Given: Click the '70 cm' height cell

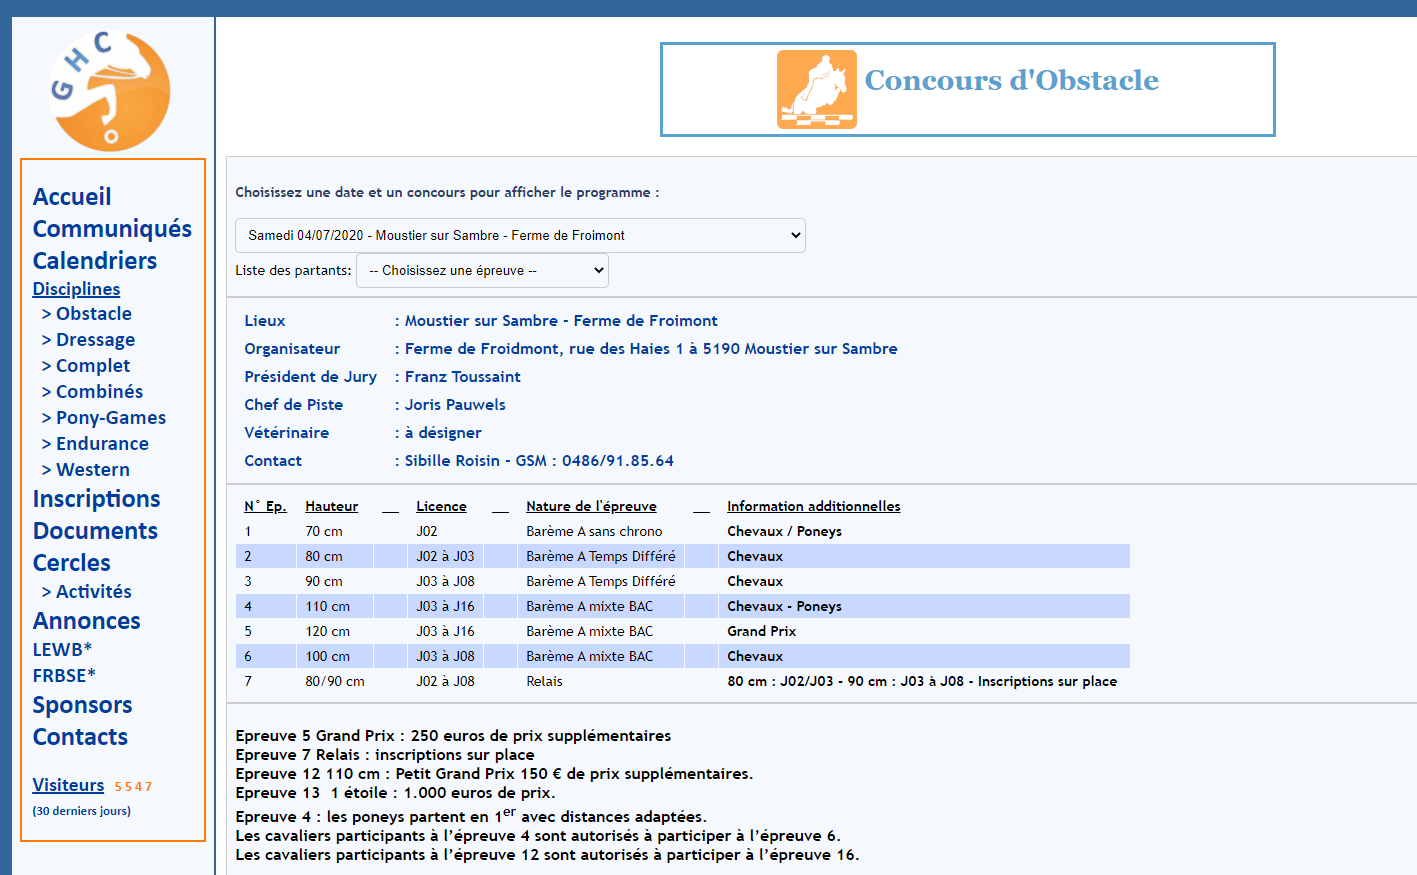Looking at the screenshot, I should (324, 531).
